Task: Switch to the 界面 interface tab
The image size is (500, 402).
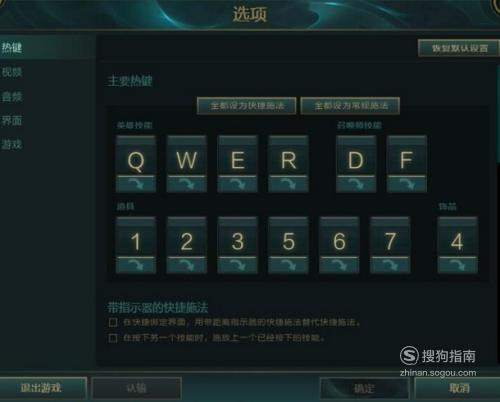Action: (x=12, y=120)
